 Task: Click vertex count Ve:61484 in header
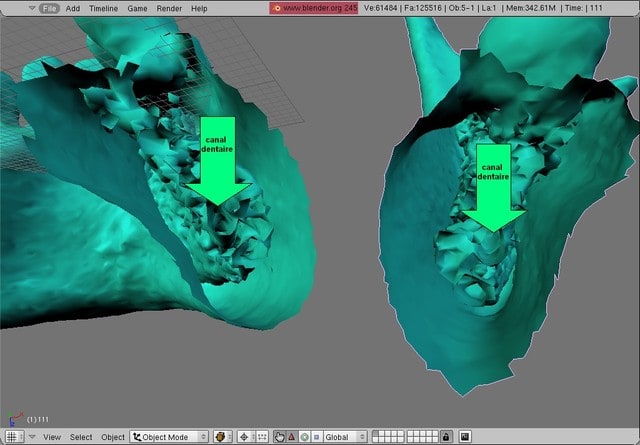(x=380, y=8)
